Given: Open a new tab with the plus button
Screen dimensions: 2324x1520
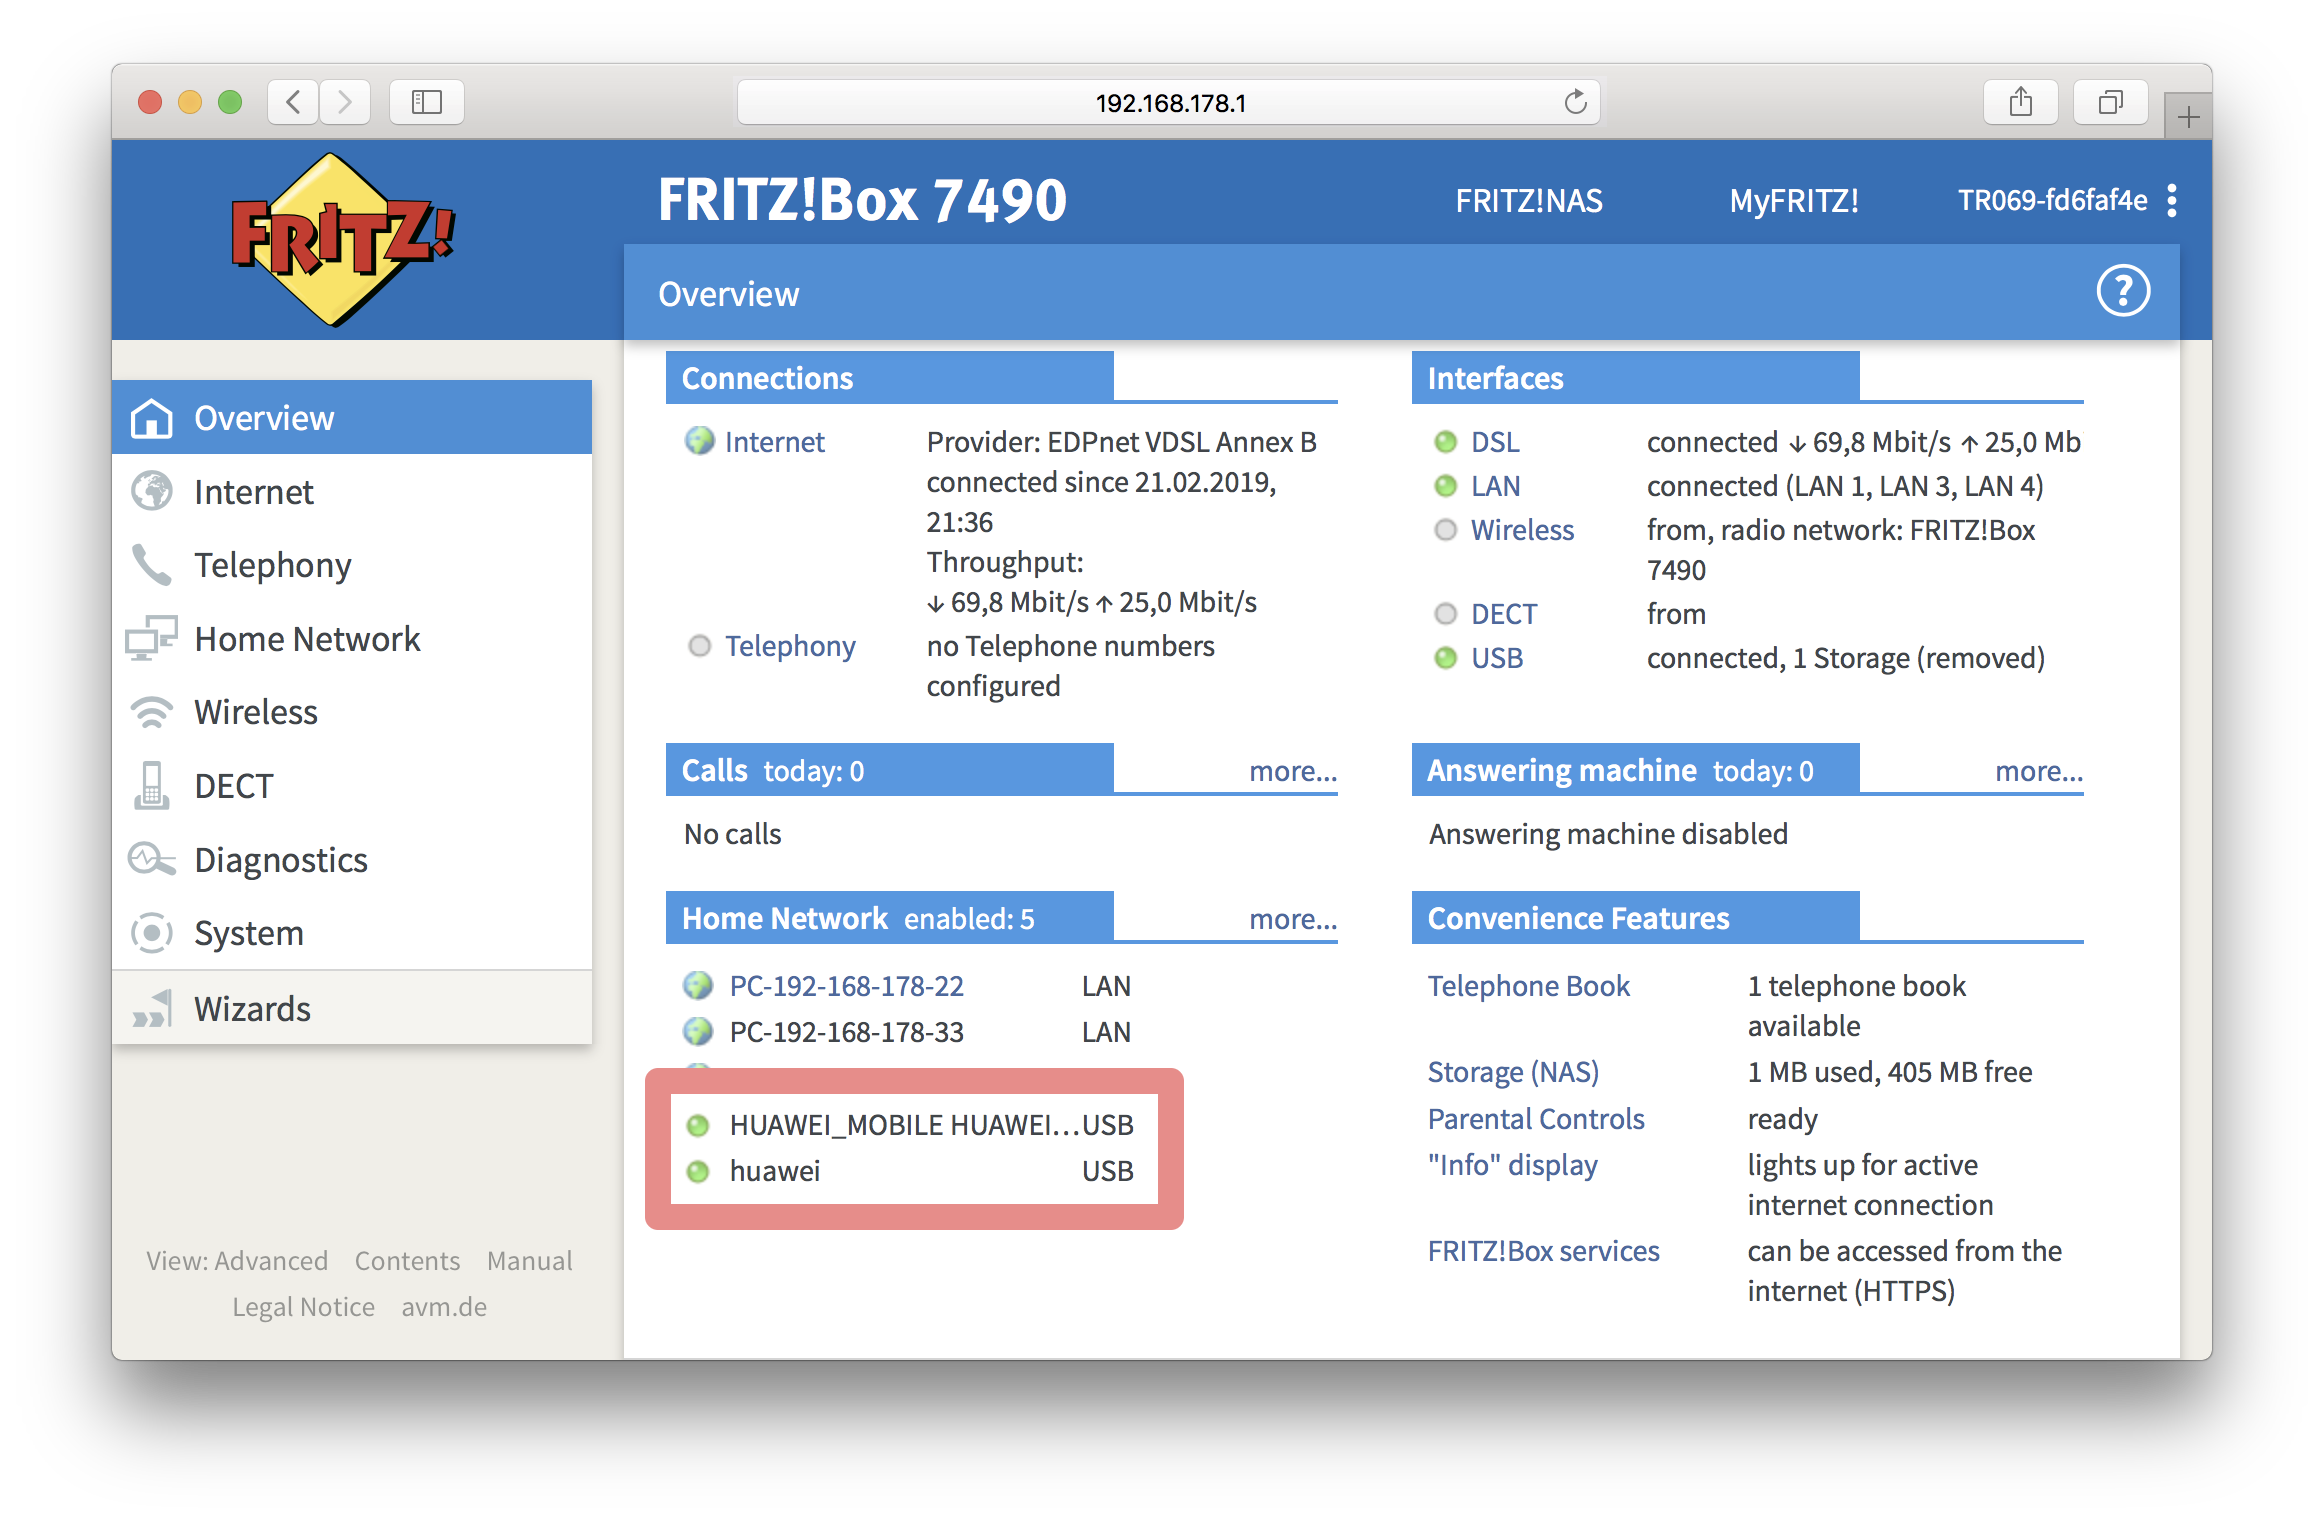Looking at the screenshot, I should (2188, 117).
